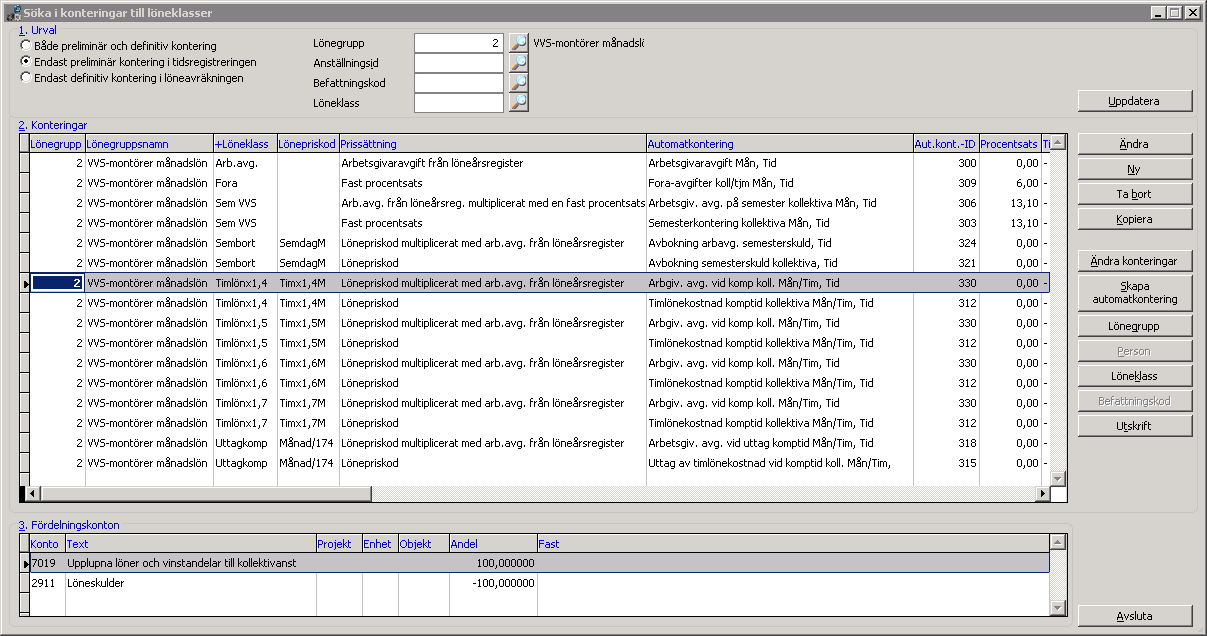Focus the Anställningsid input field

(459, 63)
